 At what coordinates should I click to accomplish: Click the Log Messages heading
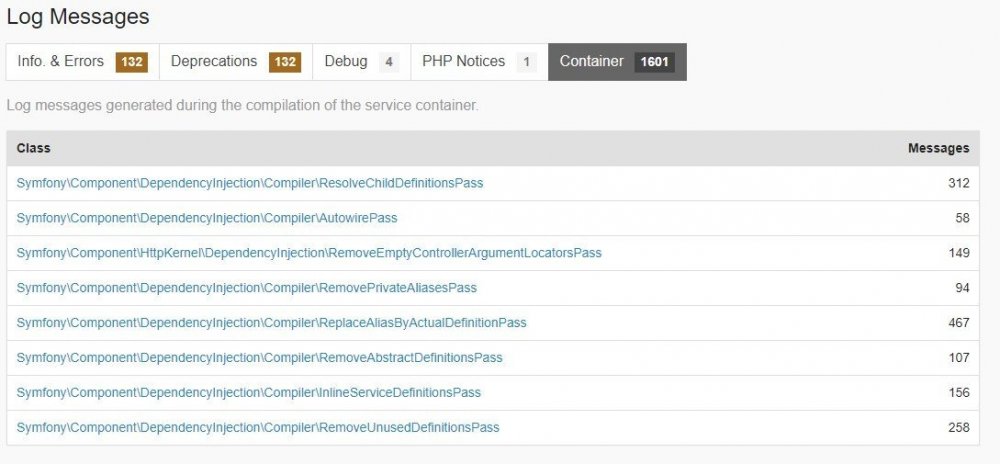tap(78, 17)
